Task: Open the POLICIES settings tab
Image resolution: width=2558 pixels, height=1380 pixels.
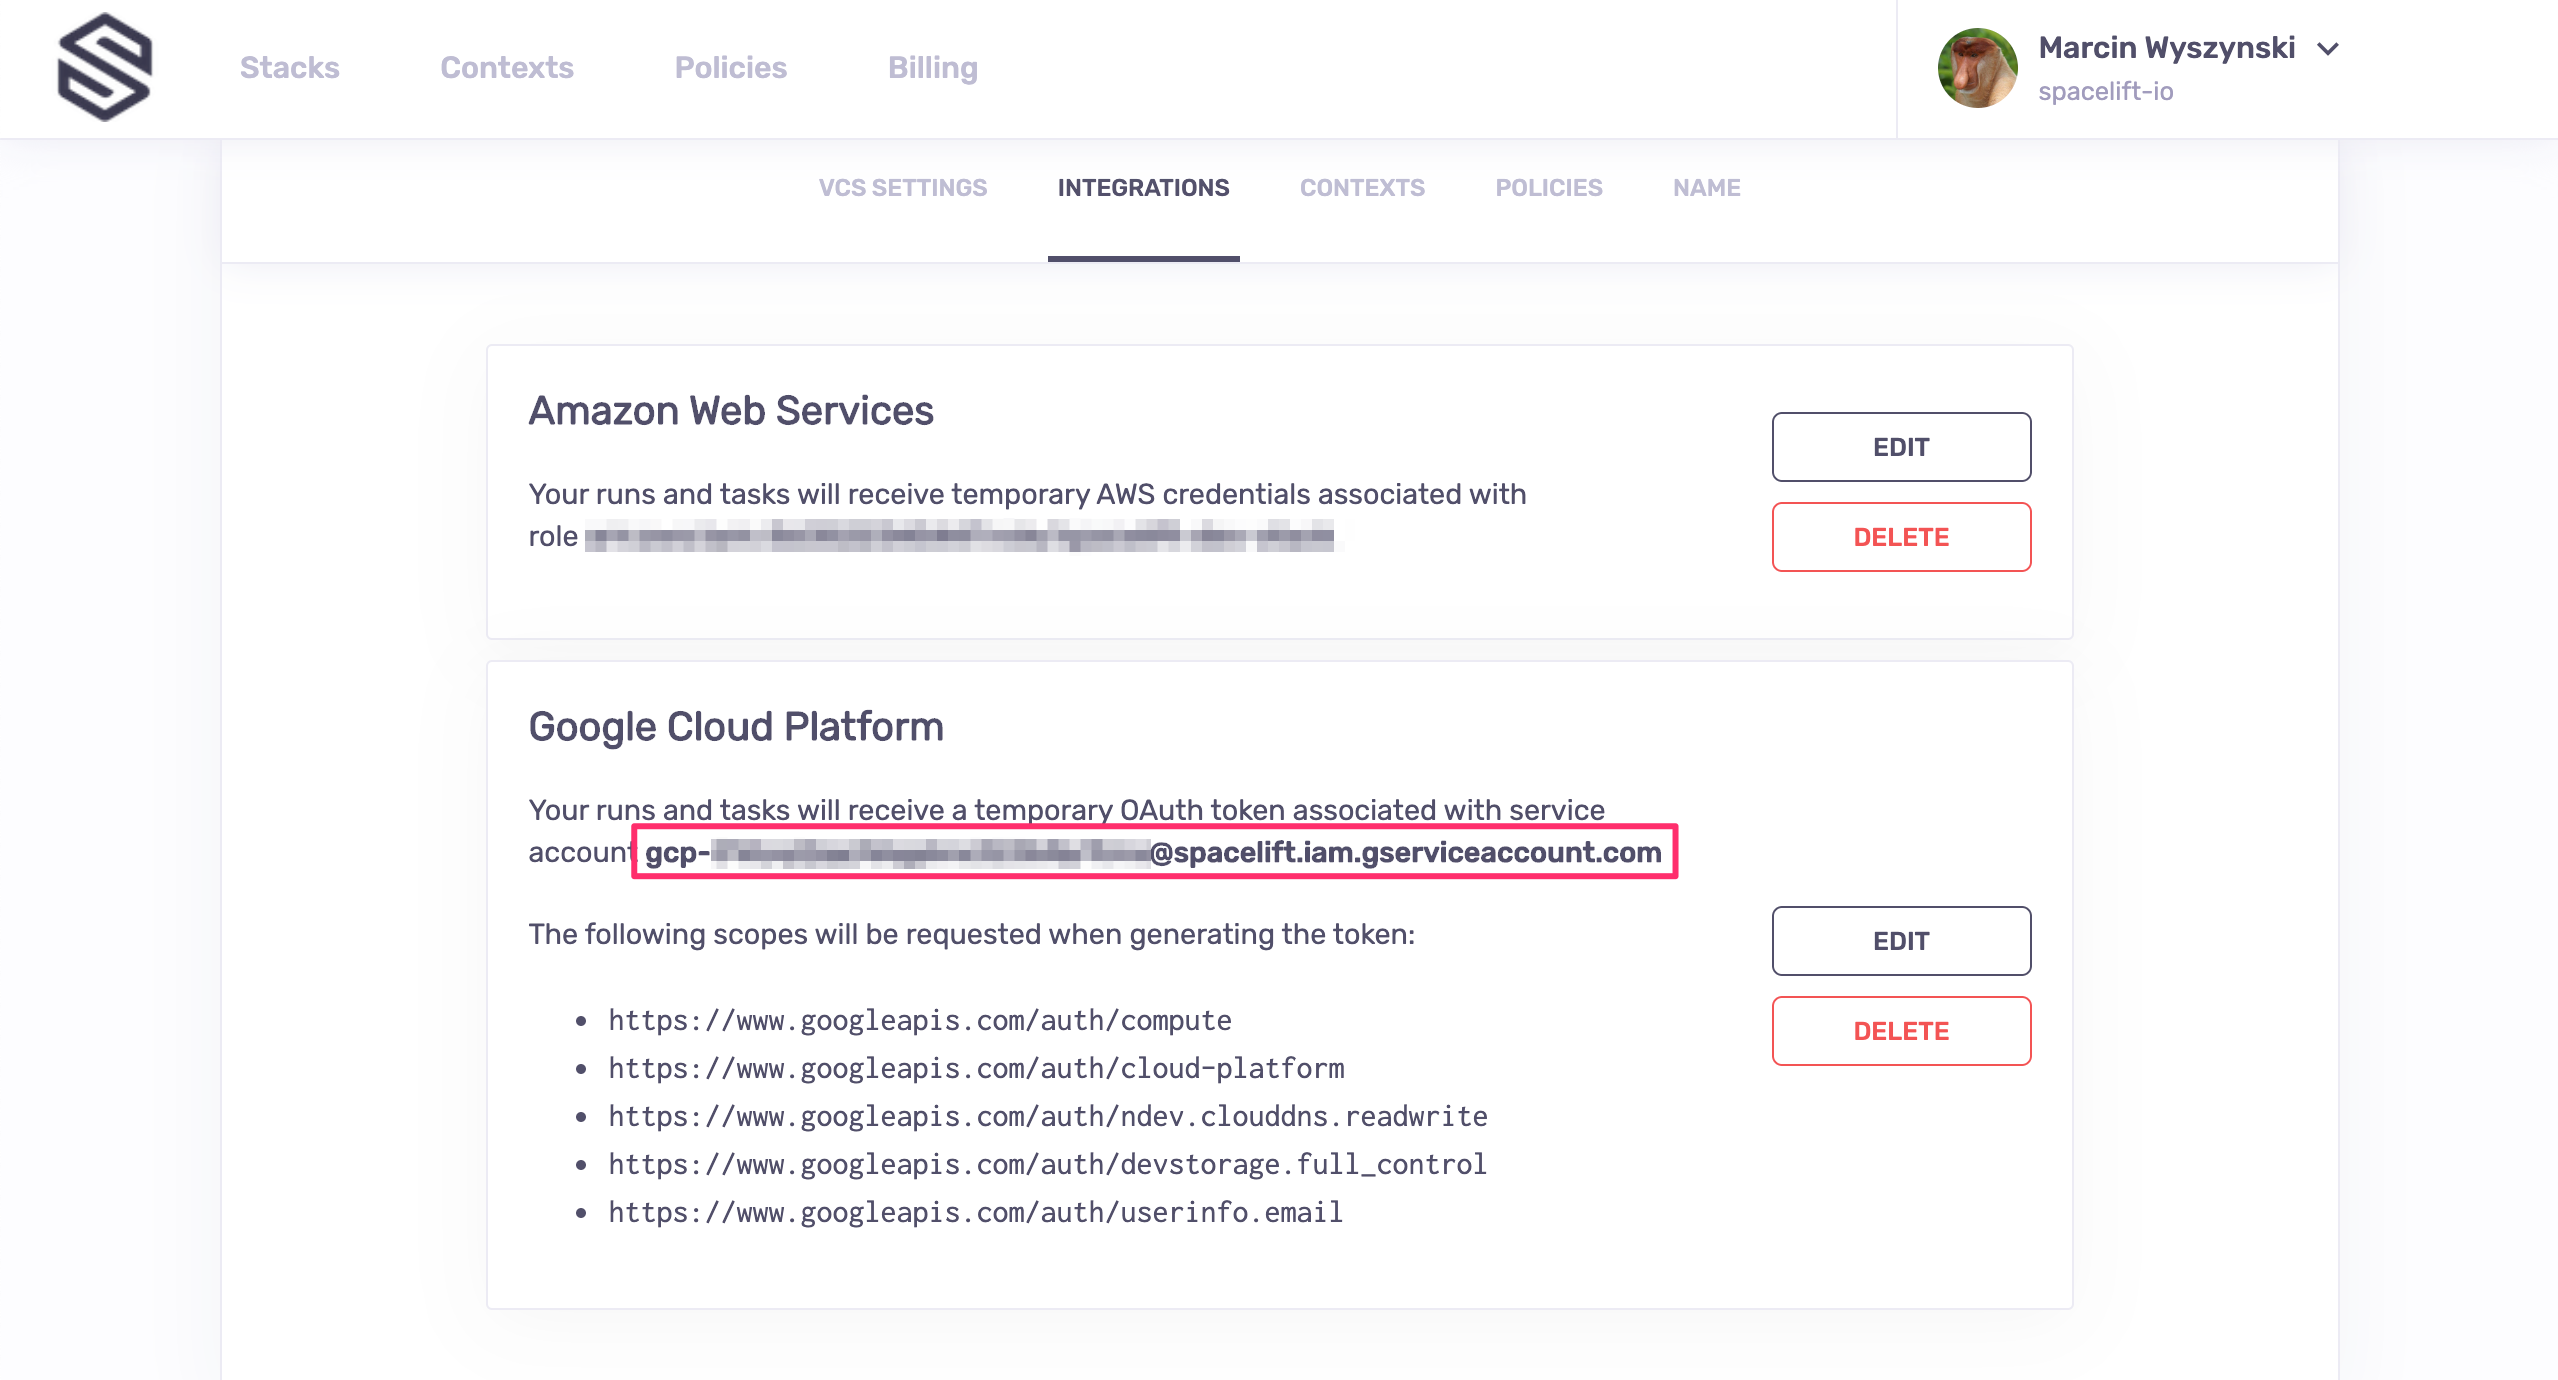Action: (x=1549, y=188)
